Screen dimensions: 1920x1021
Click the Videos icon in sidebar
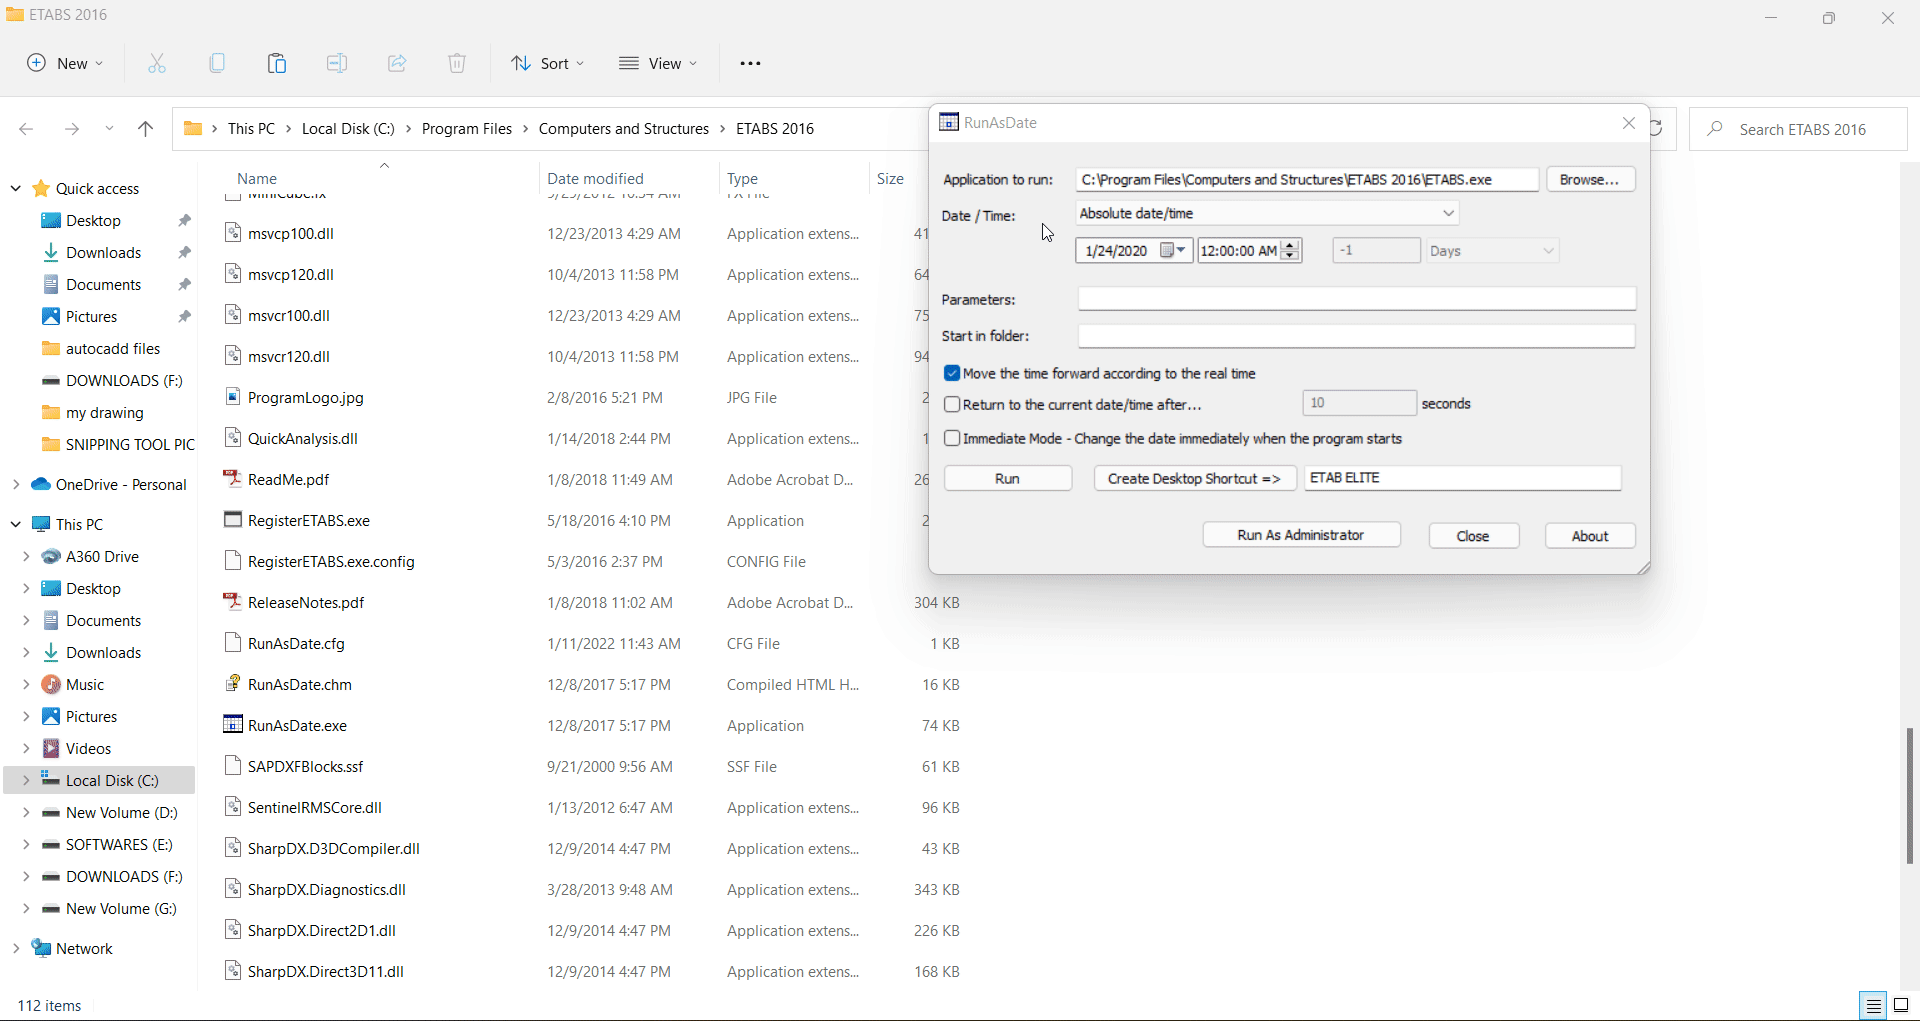(51, 748)
